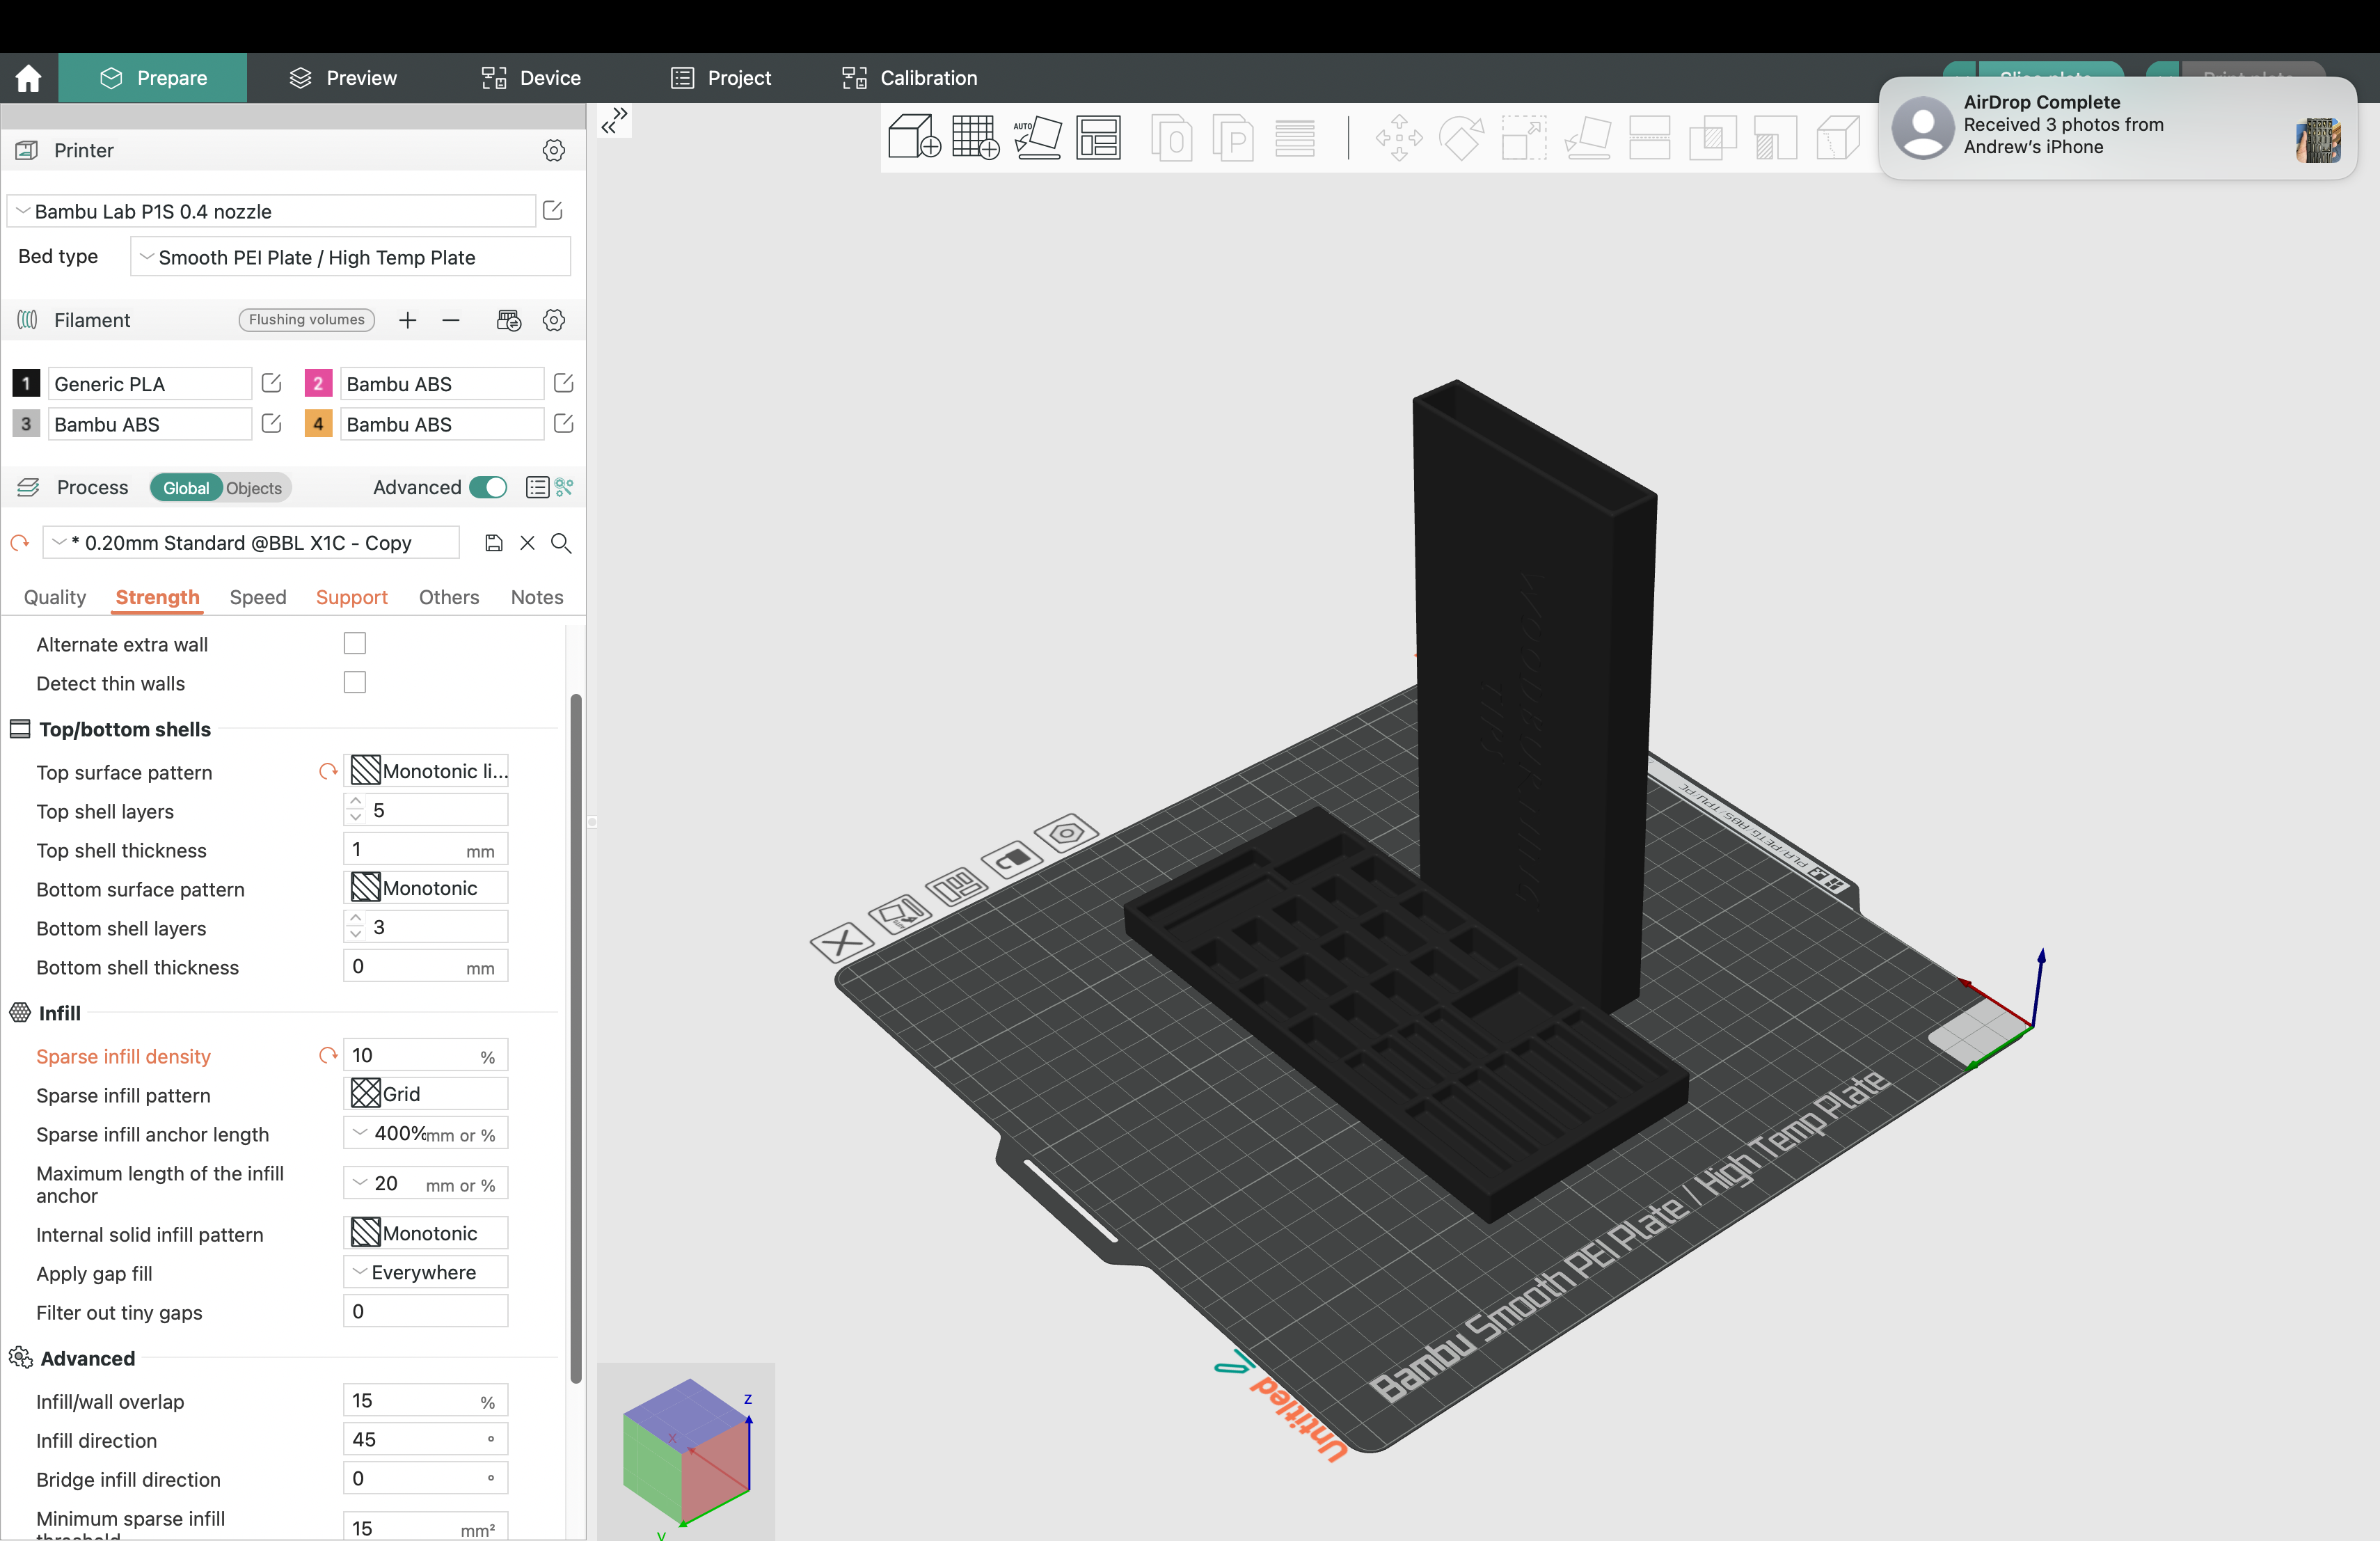Open Apply gap fill Everywhere dropdown
The width and height of the screenshot is (2380, 1541).
(425, 1272)
